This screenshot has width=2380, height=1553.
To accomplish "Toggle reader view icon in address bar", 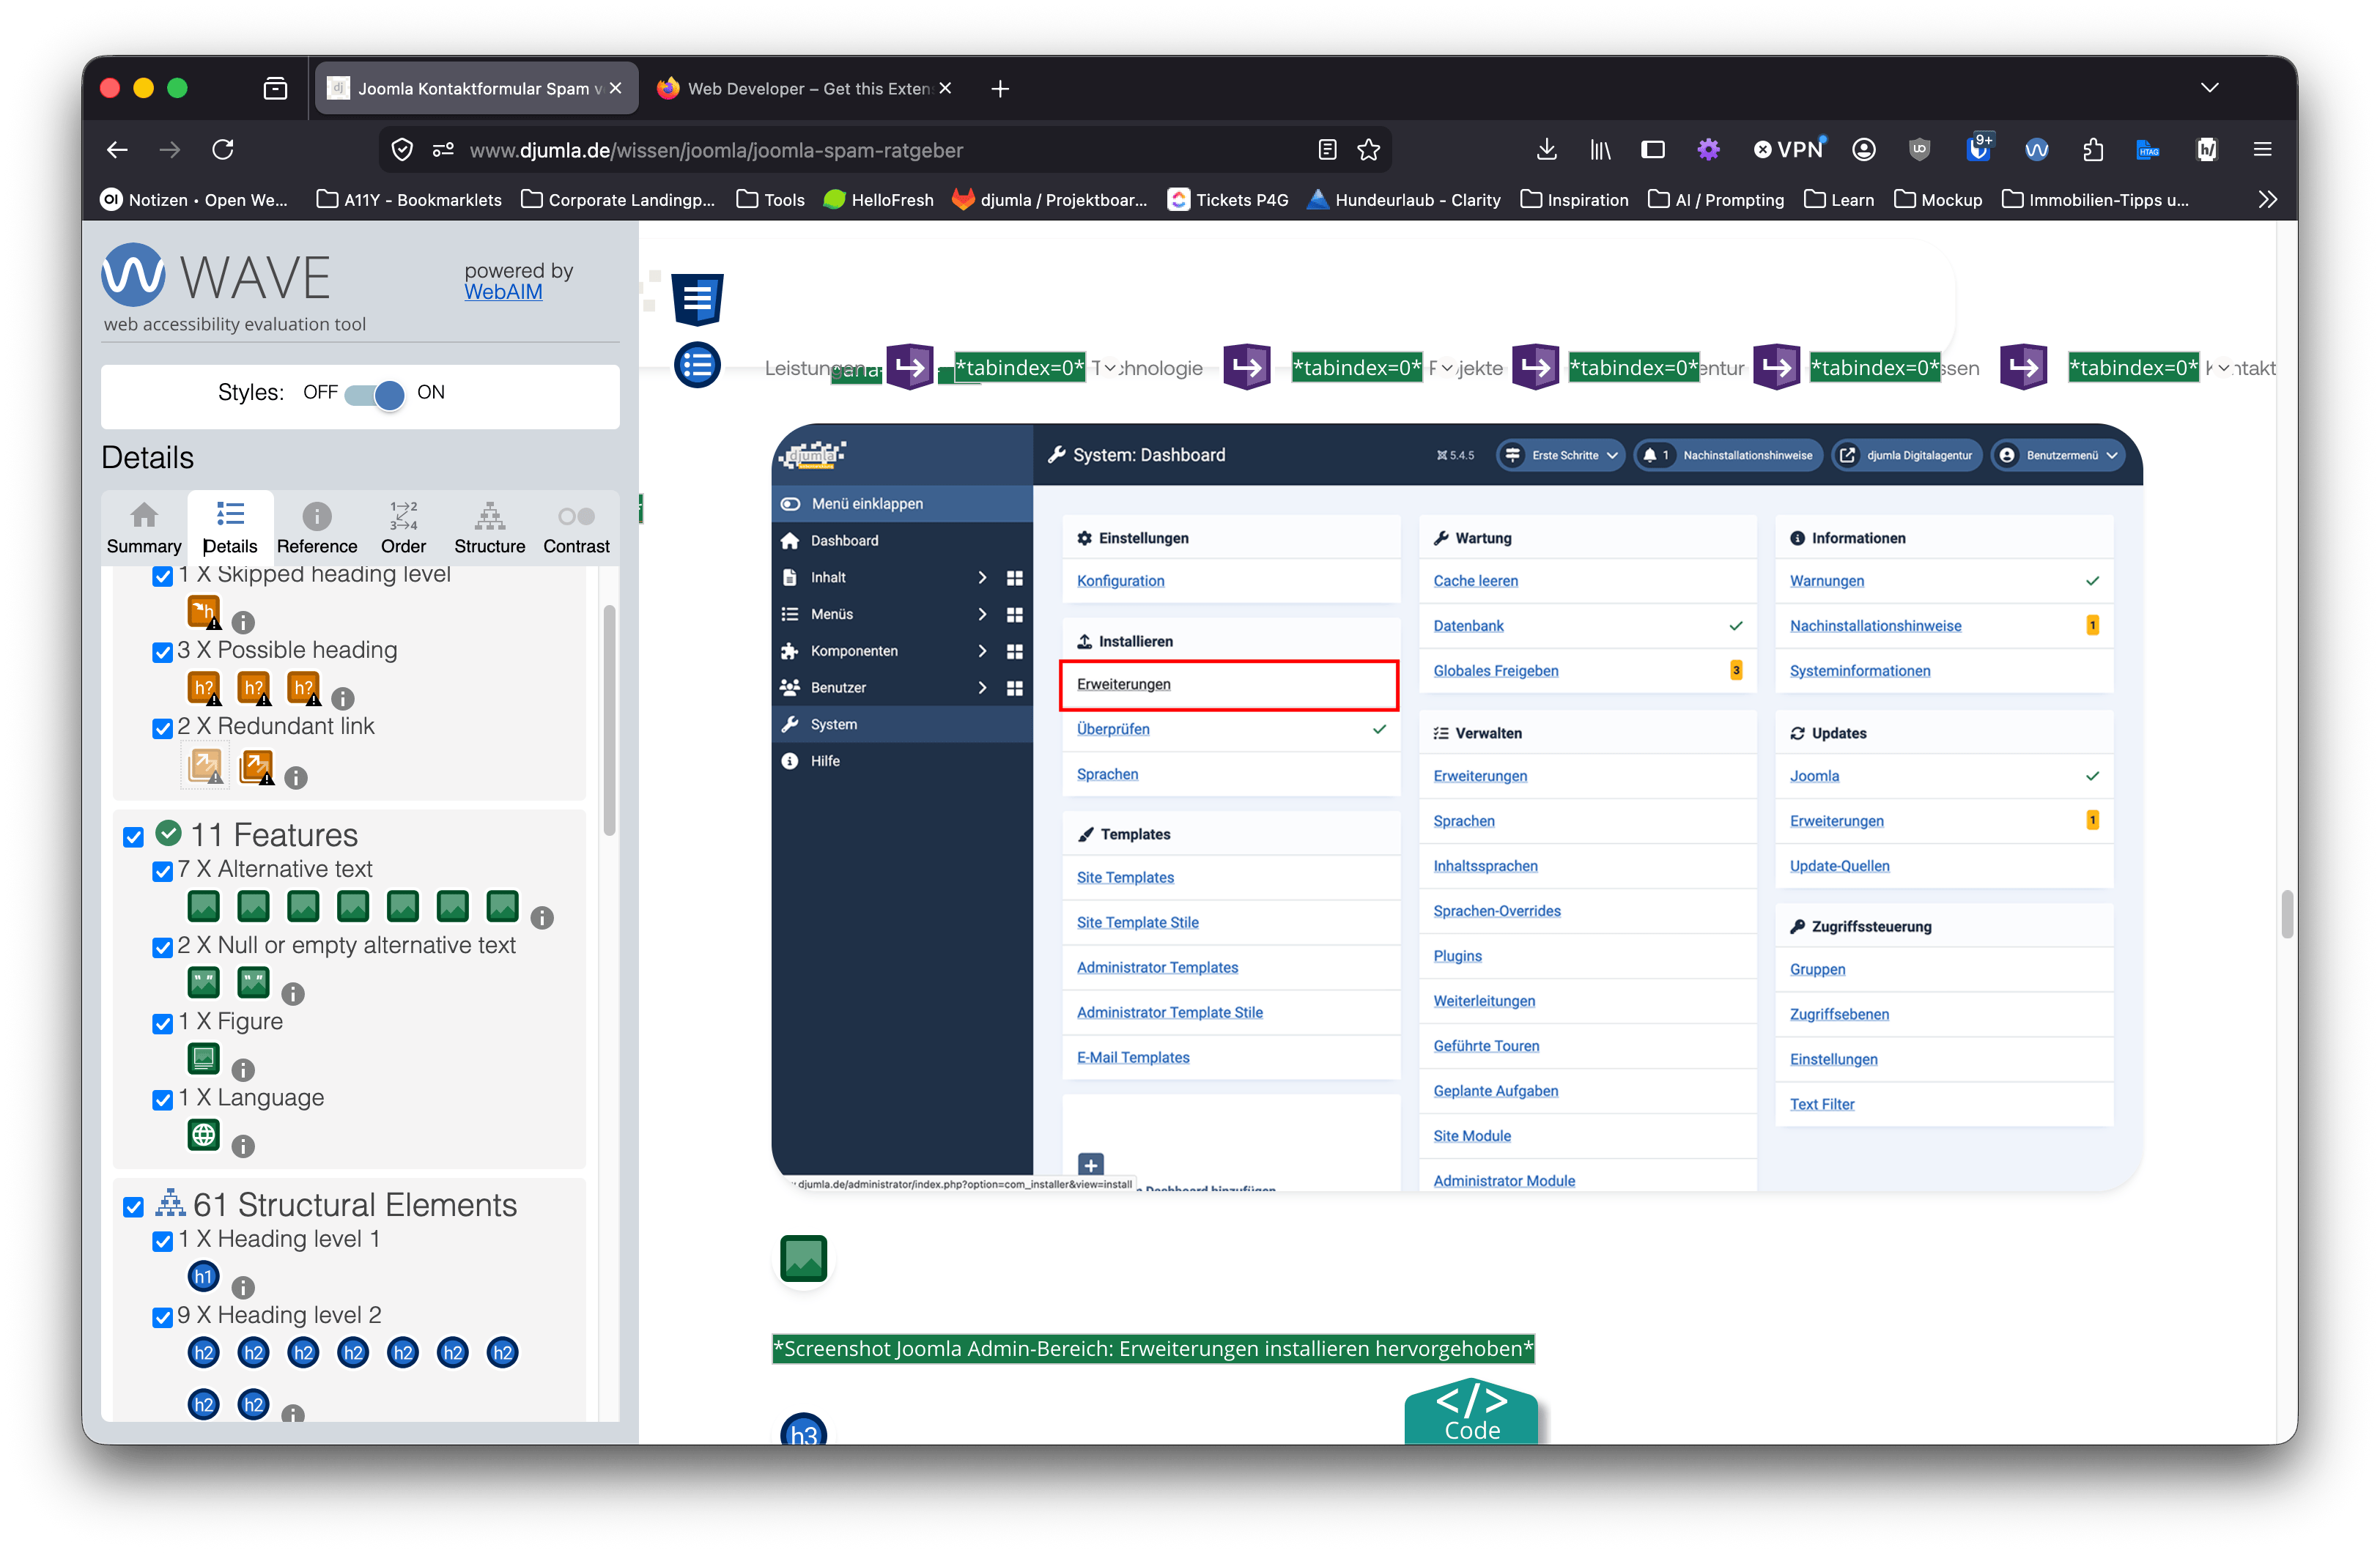I will 1327,150.
